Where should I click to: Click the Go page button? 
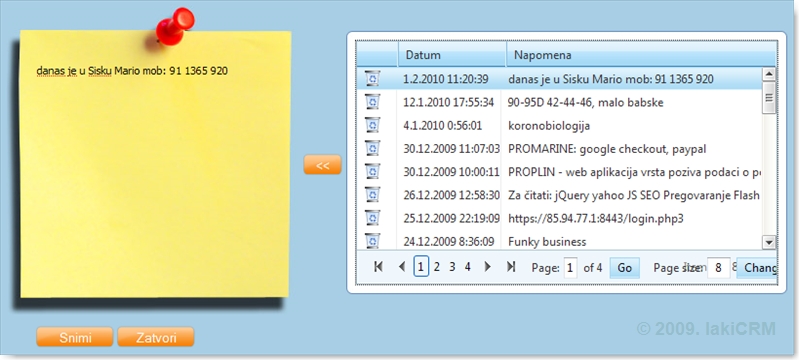(x=624, y=268)
